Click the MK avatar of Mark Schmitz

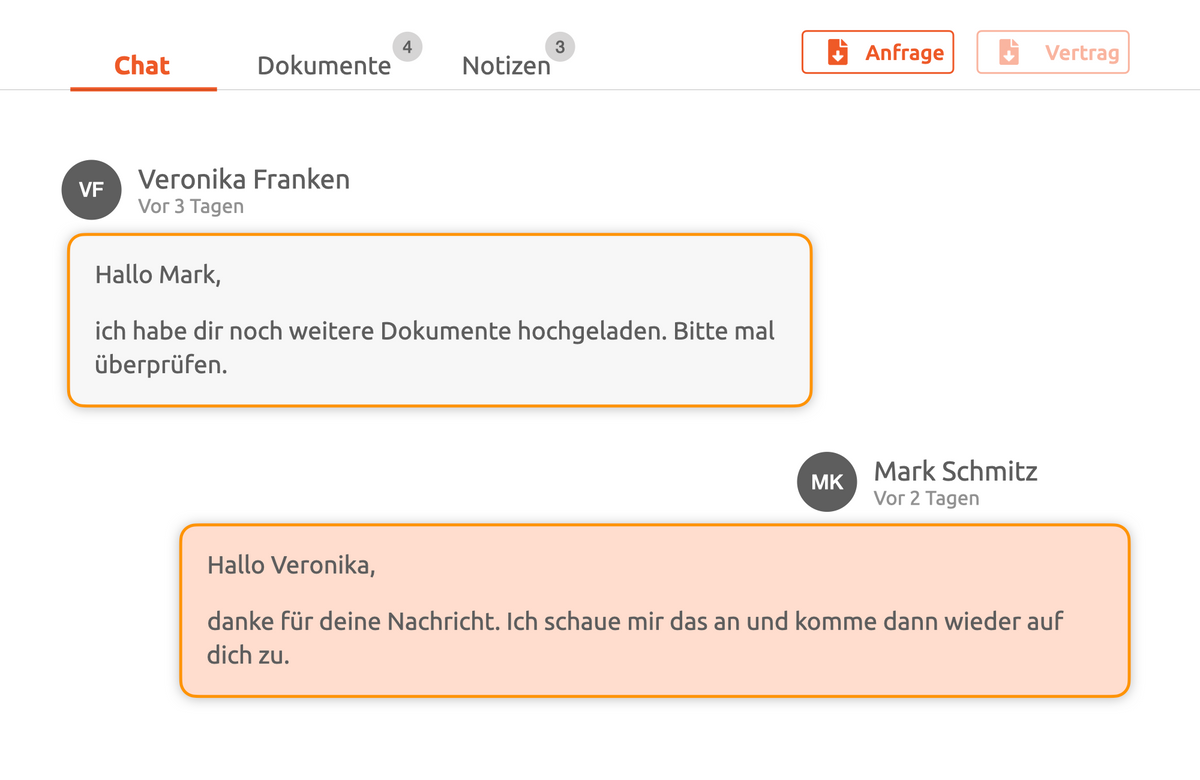coord(827,482)
